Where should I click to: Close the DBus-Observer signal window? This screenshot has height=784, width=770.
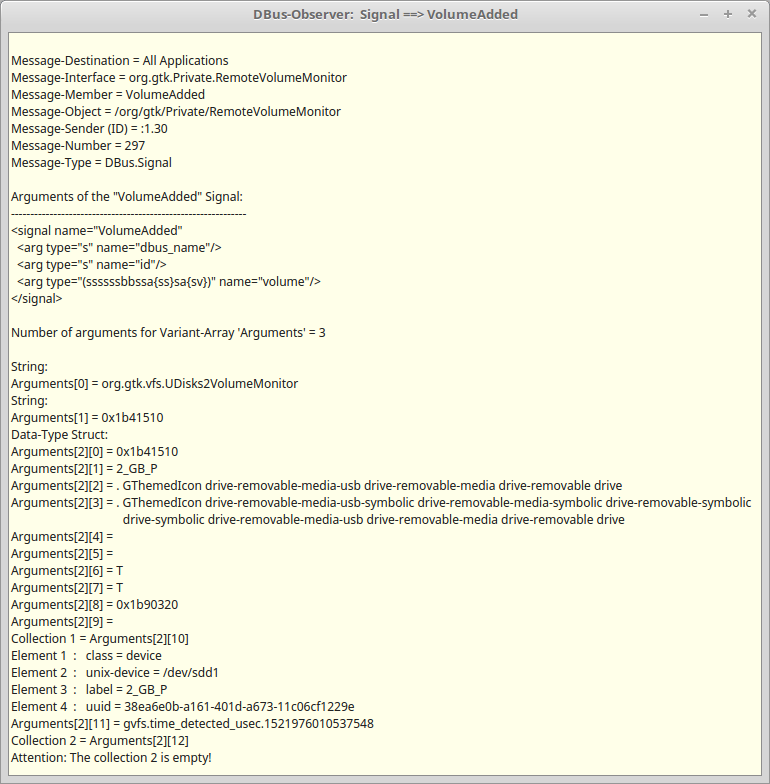752,14
